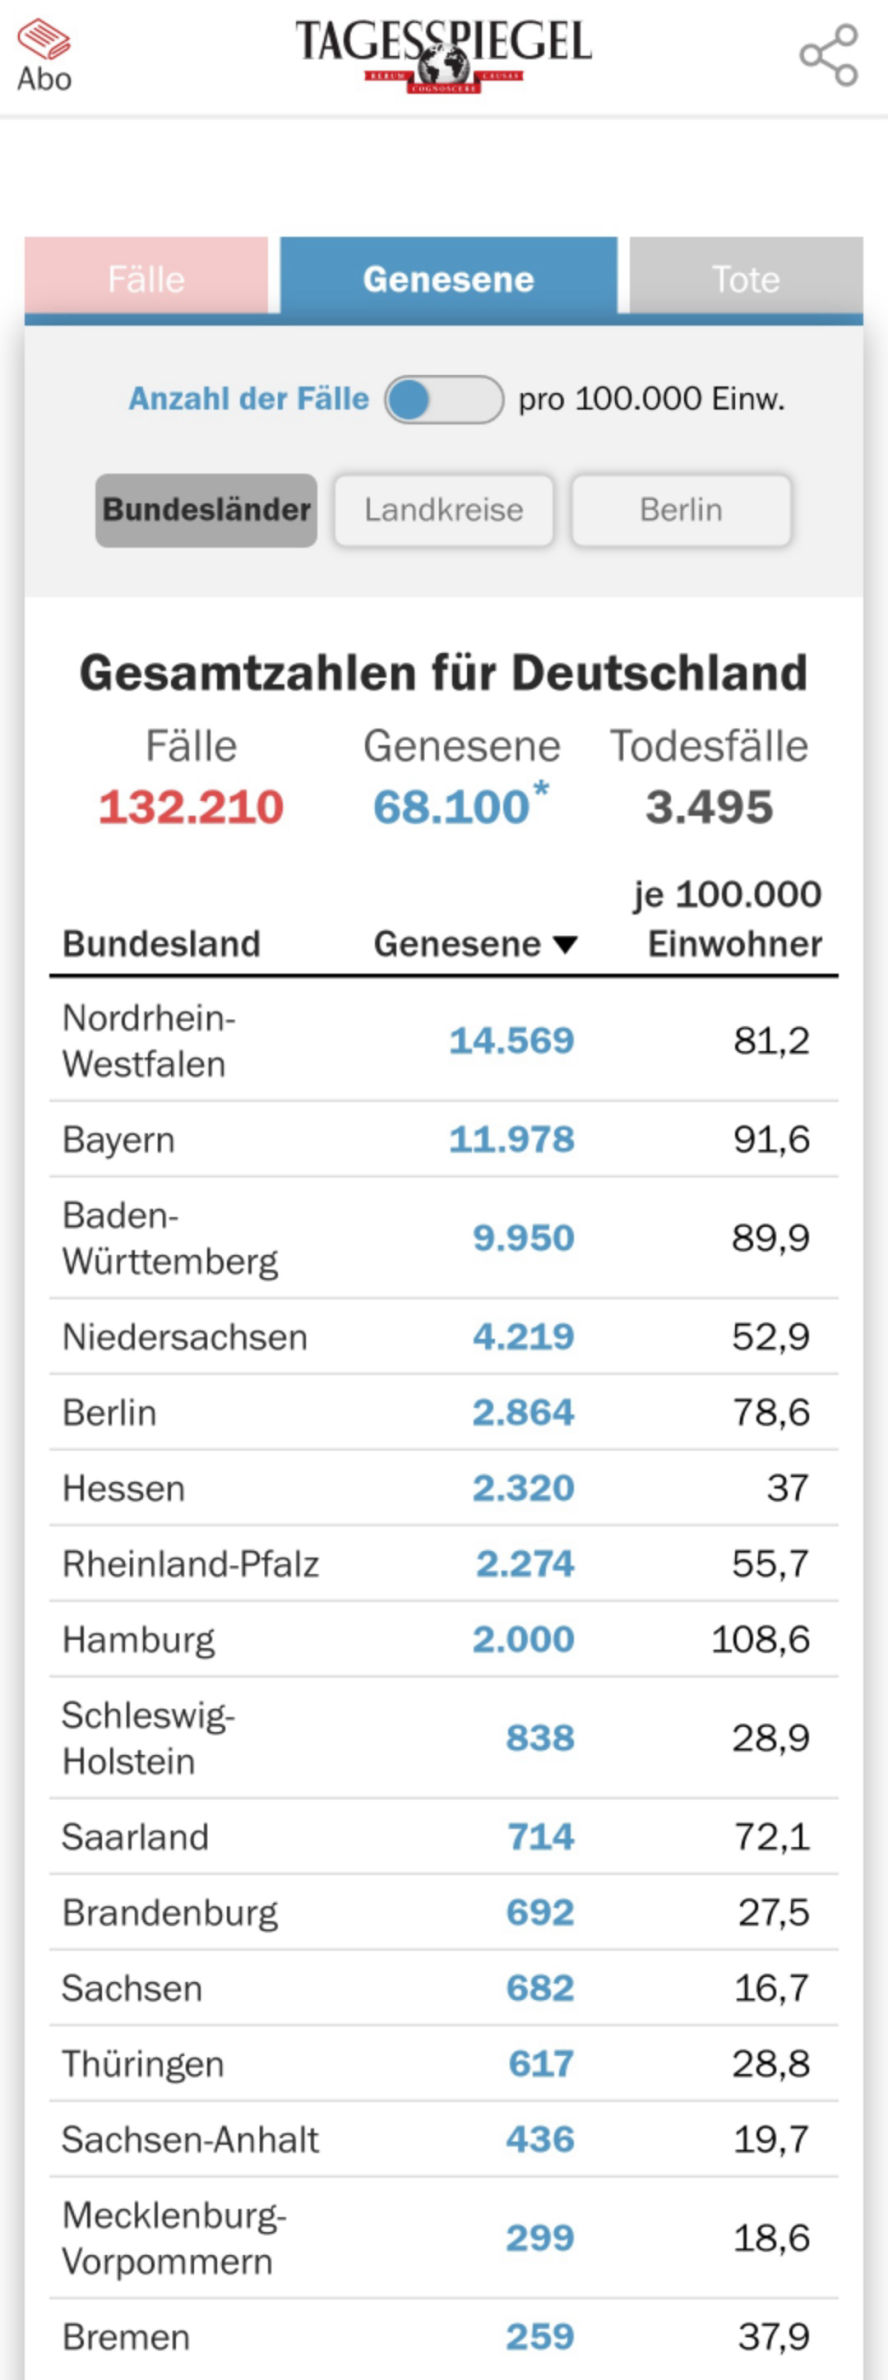The image size is (888, 2380).
Task: Select the Bayern table row
Action: coord(443,1139)
